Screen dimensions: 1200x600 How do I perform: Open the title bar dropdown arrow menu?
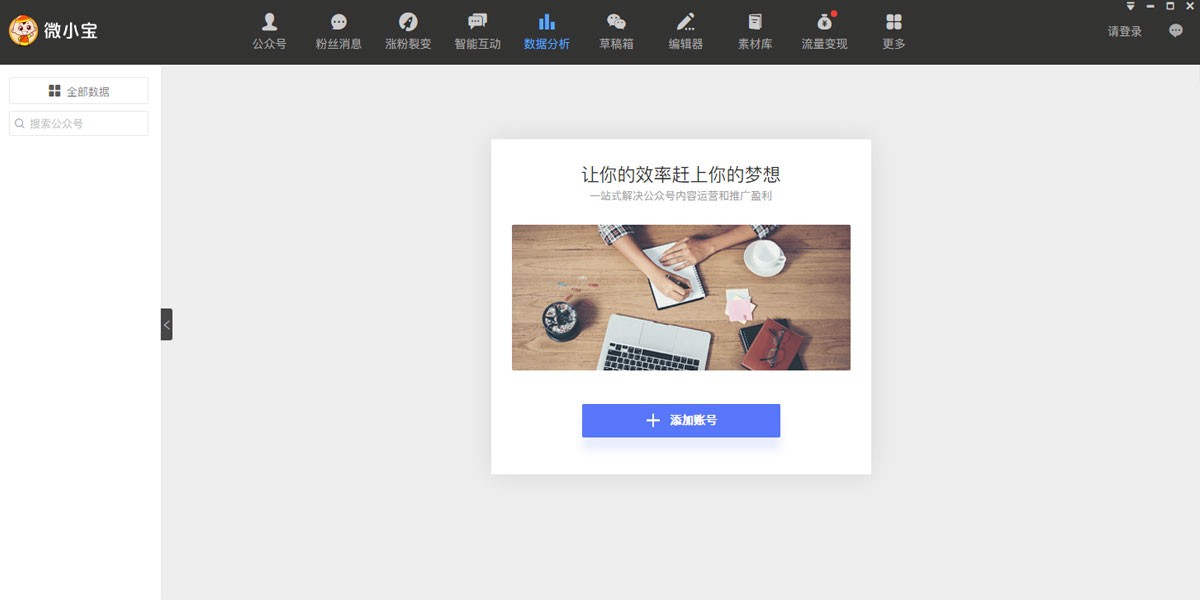click(1131, 6)
